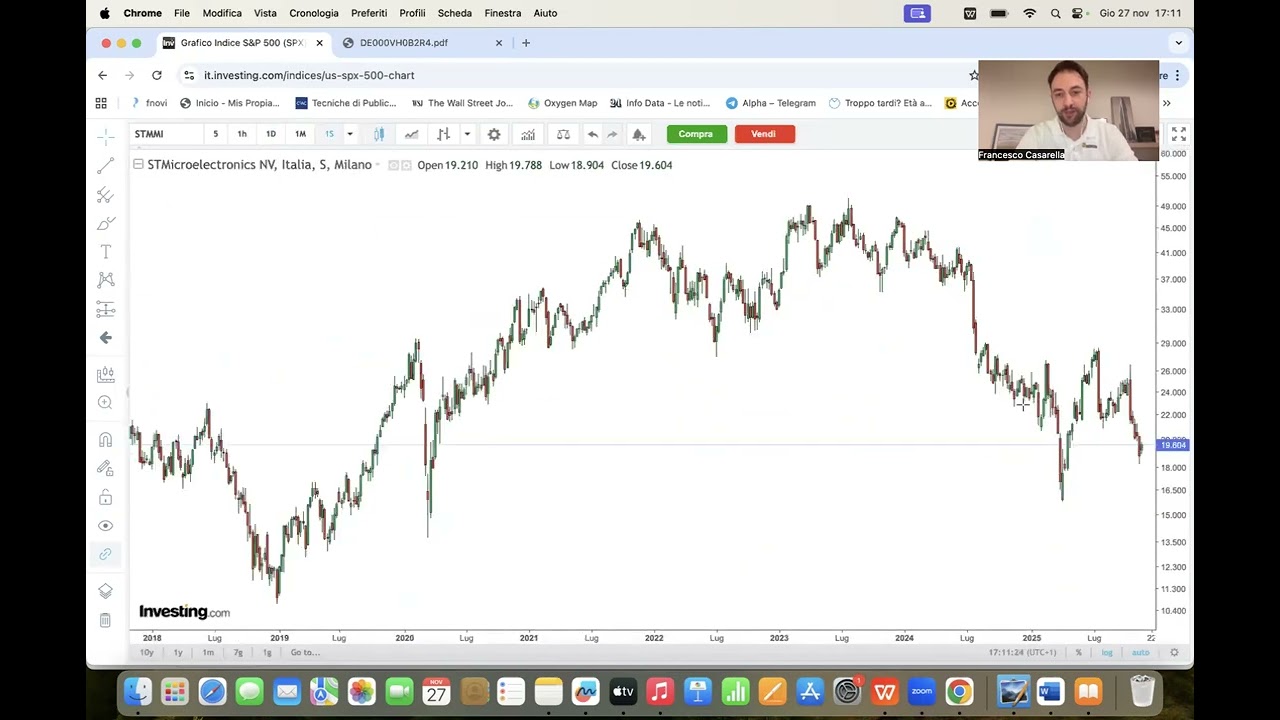Activate the zoom in tool
The height and width of the screenshot is (720, 1280).
105,402
